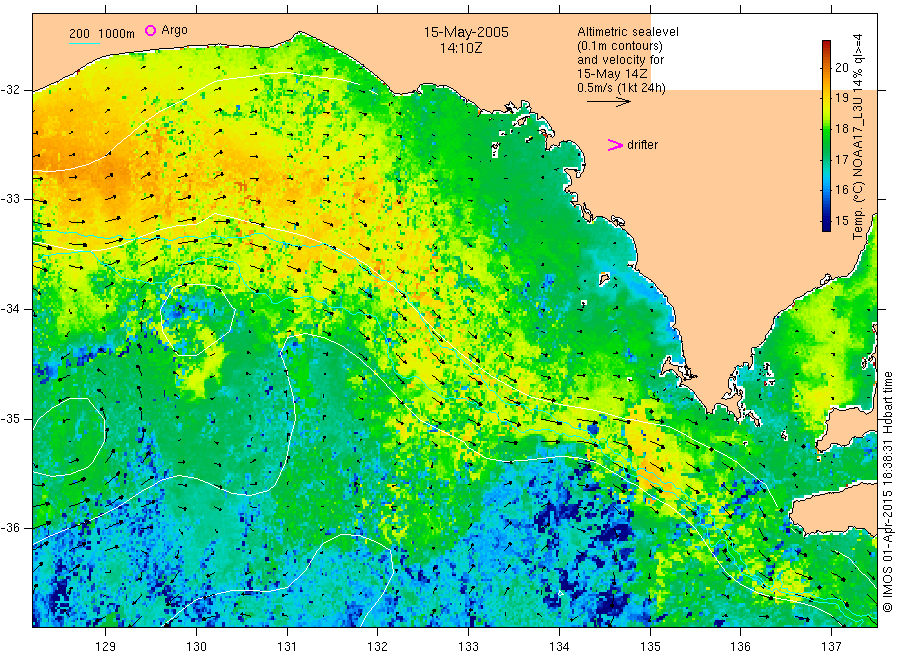
Task: Select the date text 15-May-2005
Action: click(x=466, y=32)
